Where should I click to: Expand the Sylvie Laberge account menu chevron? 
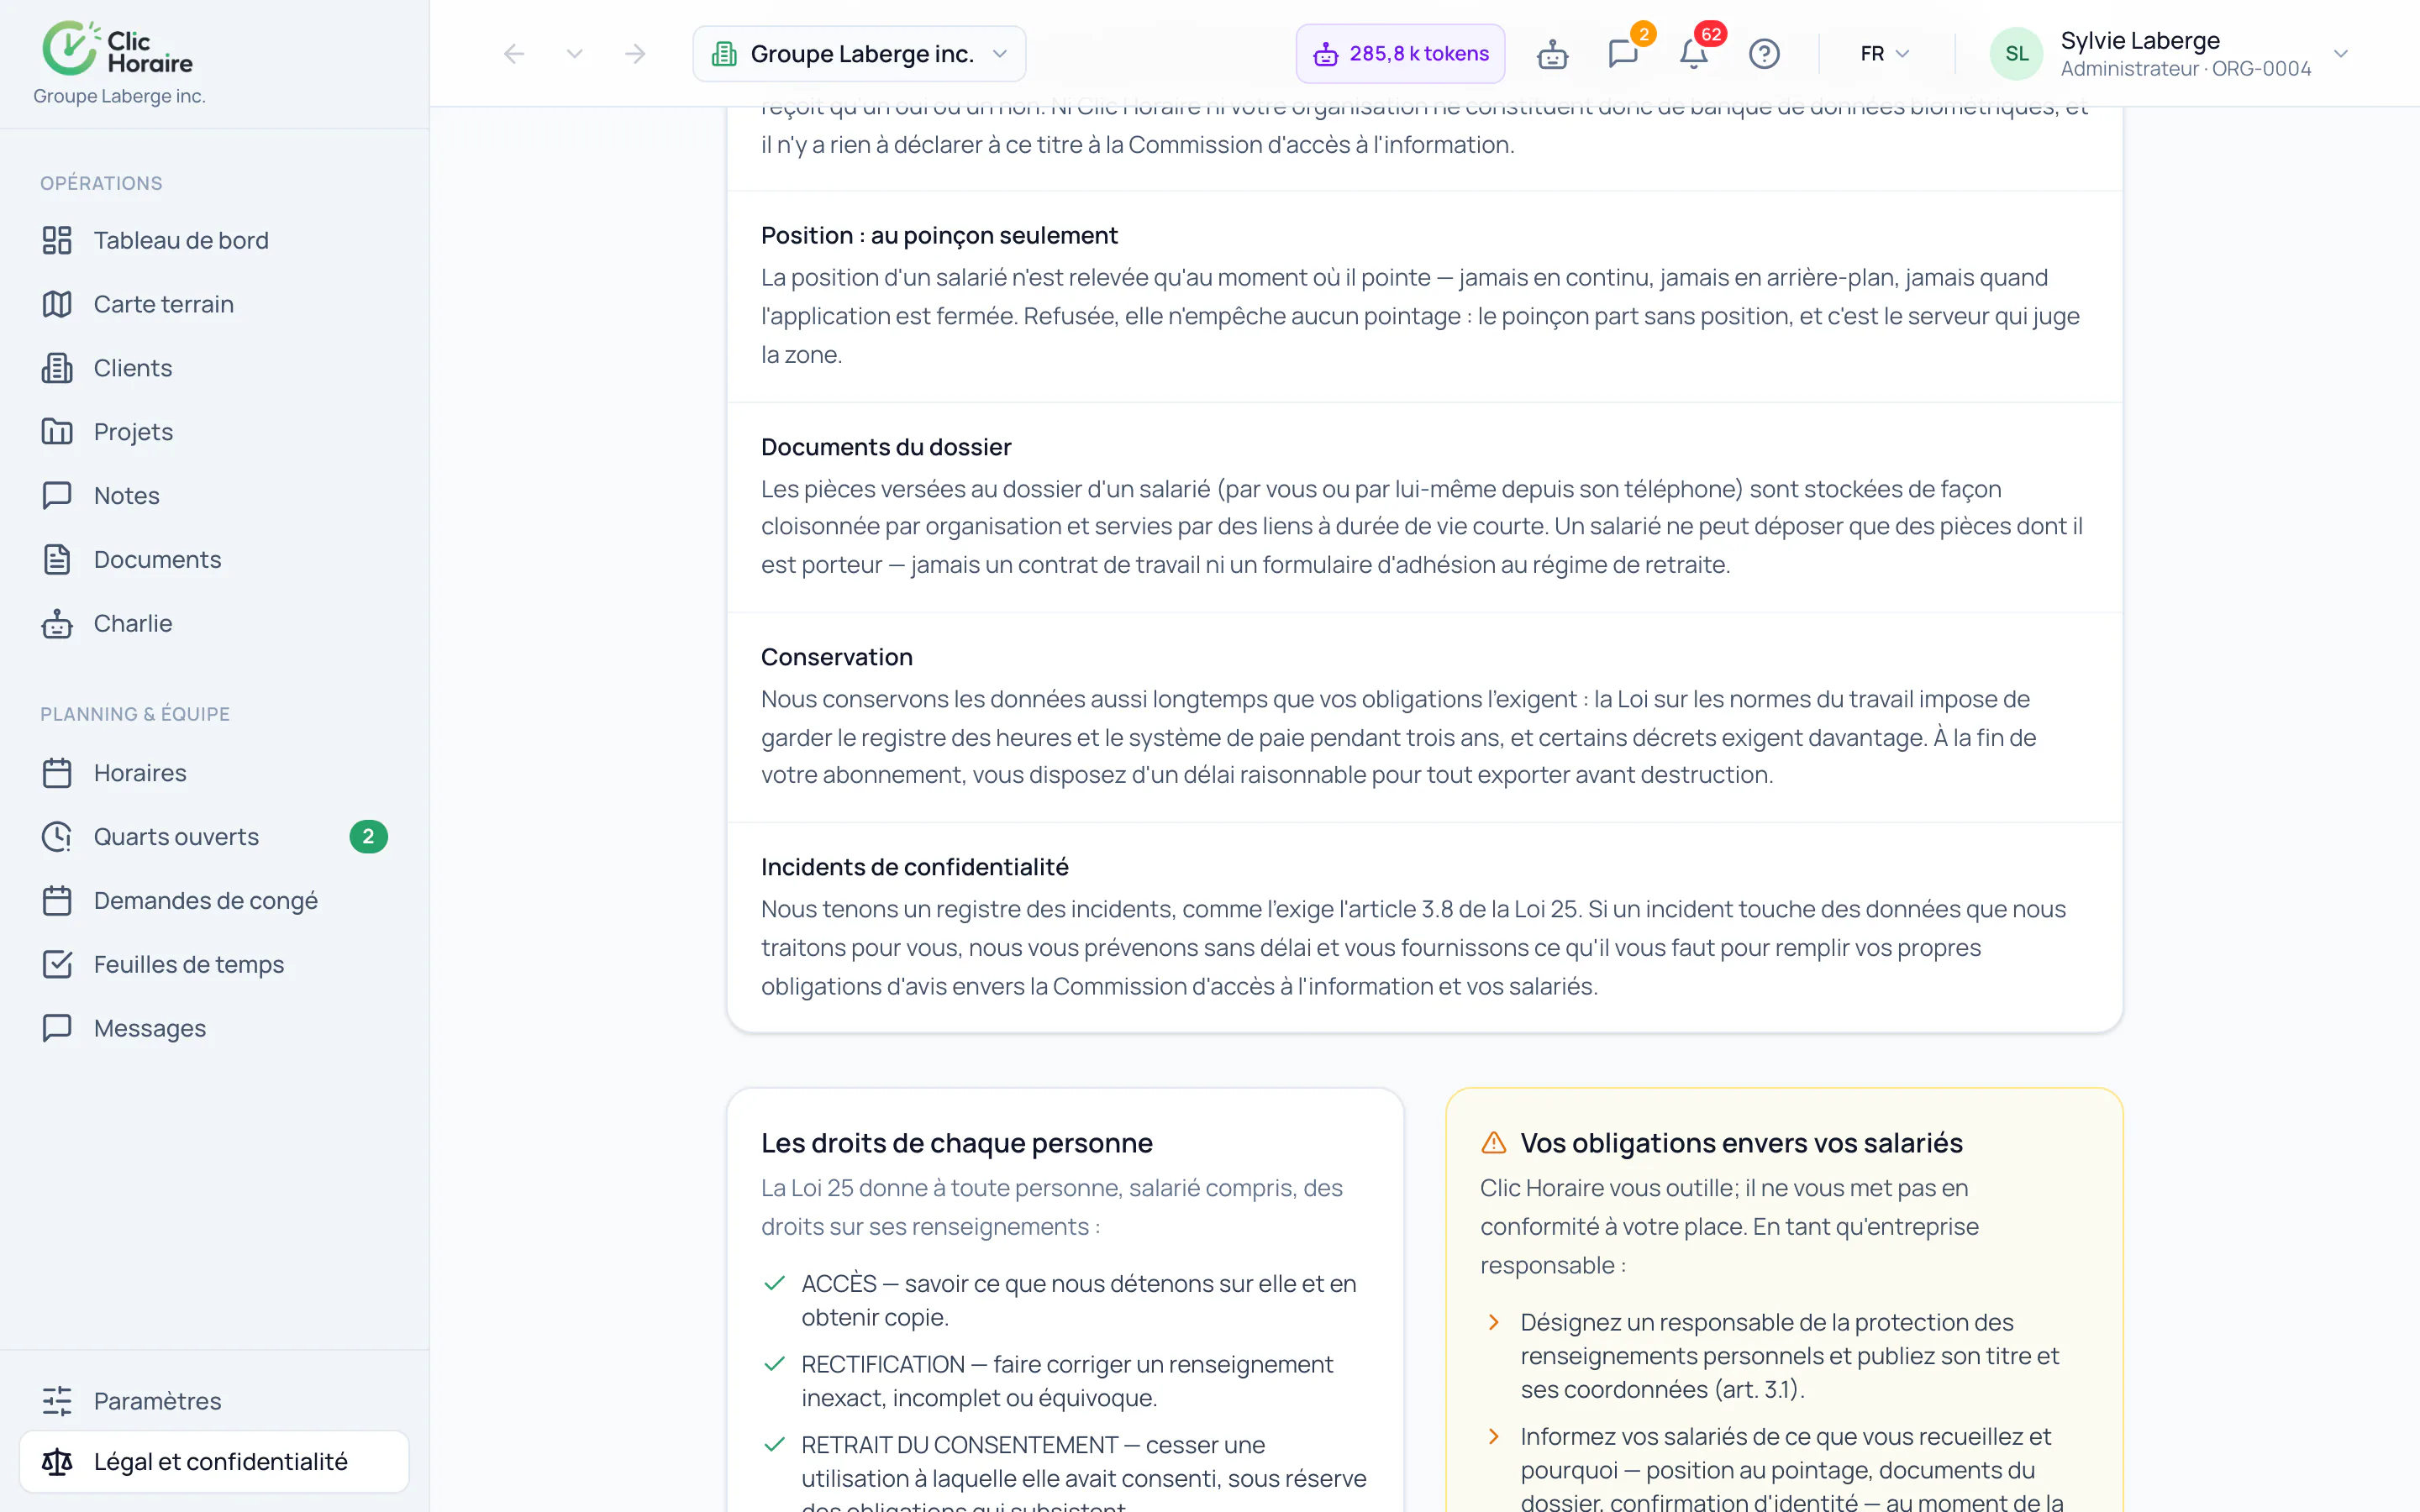click(2340, 54)
